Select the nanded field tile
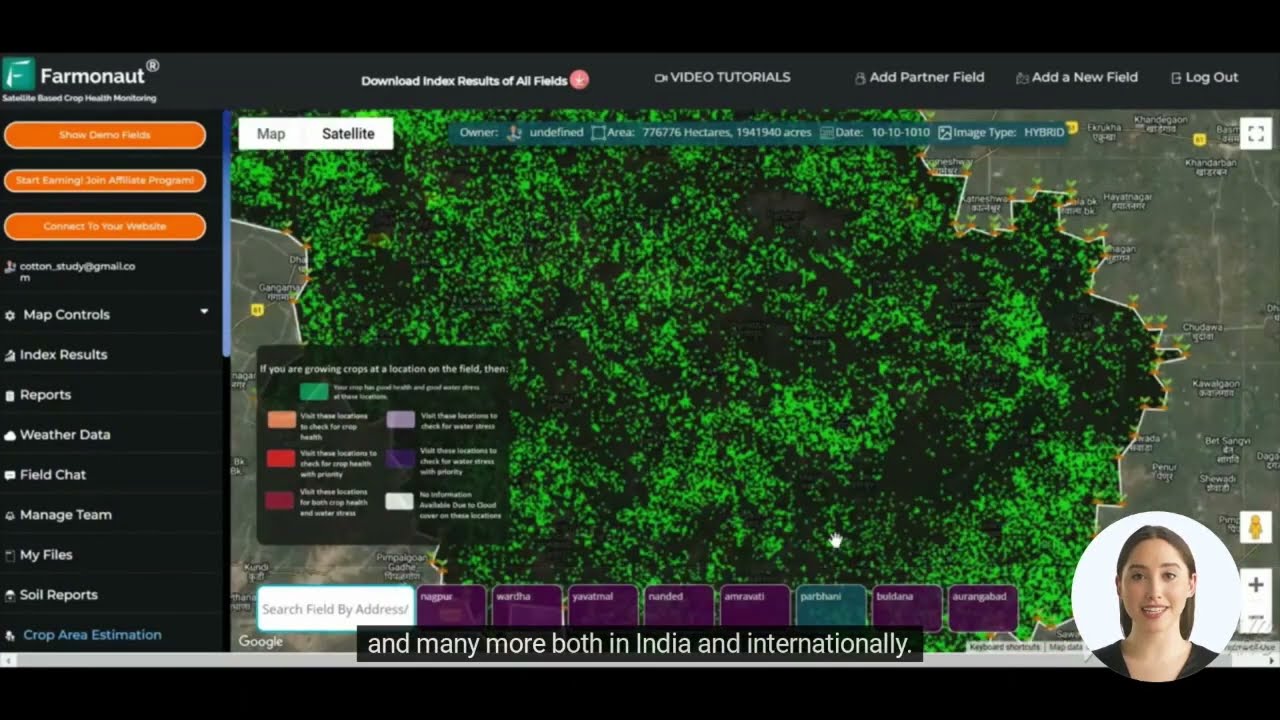The height and width of the screenshot is (720, 1280). coord(679,607)
